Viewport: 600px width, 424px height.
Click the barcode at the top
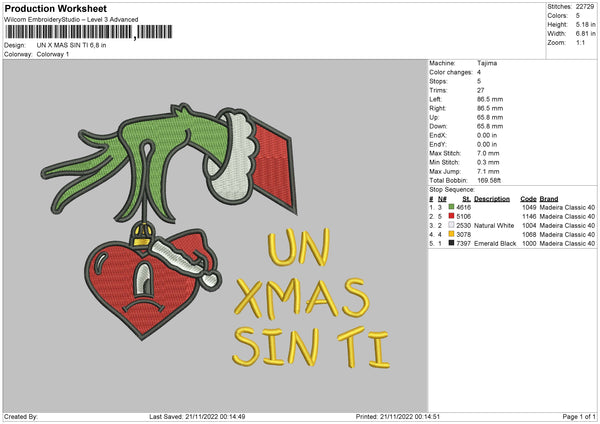[x=89, y=32]
